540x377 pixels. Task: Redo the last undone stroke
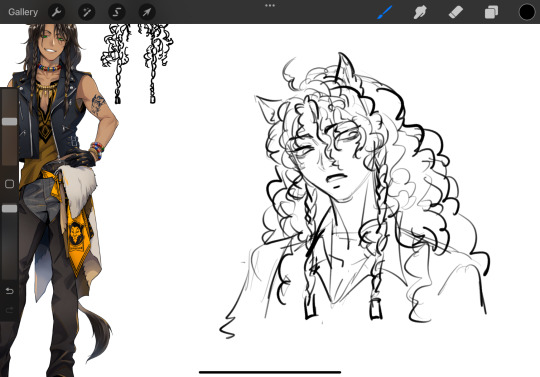point(9,311)
